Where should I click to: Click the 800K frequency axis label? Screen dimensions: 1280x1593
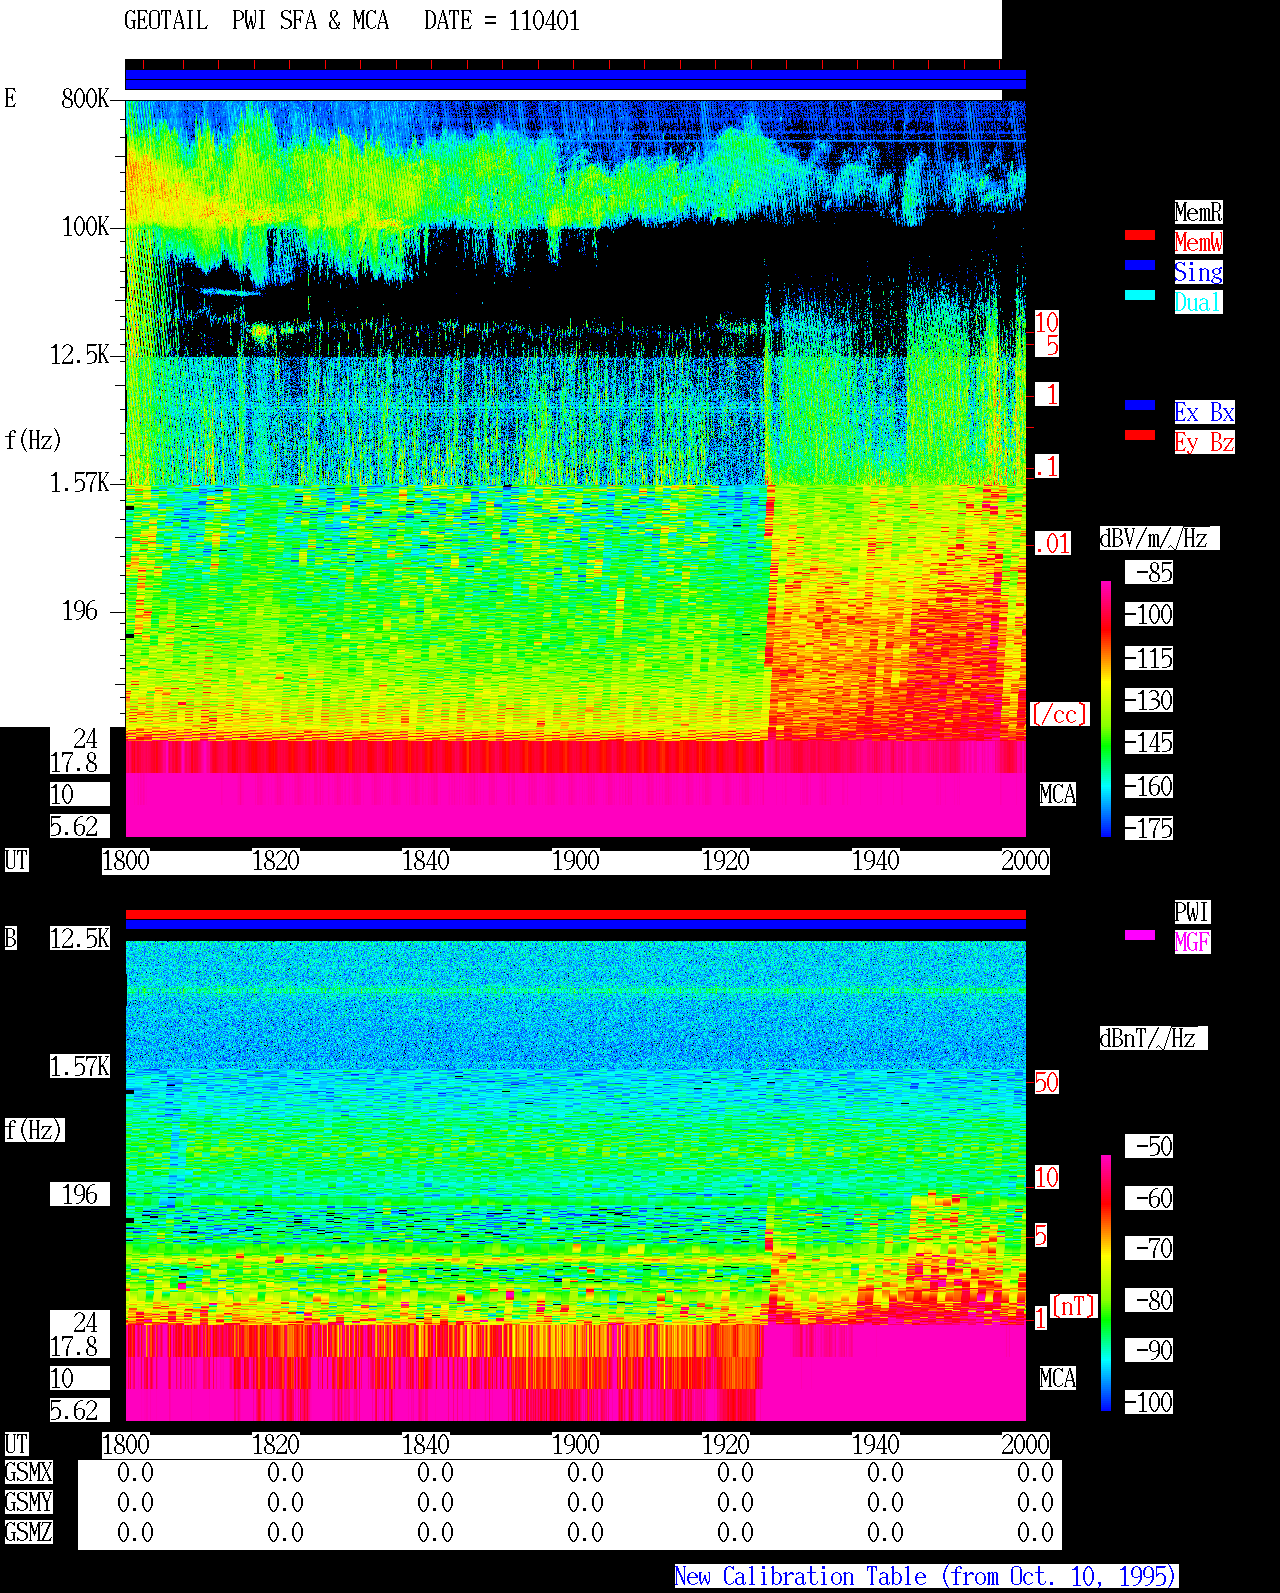click(x=85, y=99)
